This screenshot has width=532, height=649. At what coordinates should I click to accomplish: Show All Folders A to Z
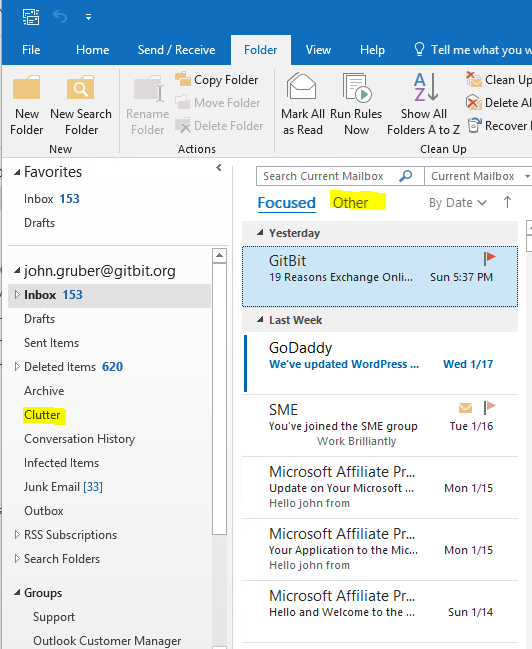424,106
